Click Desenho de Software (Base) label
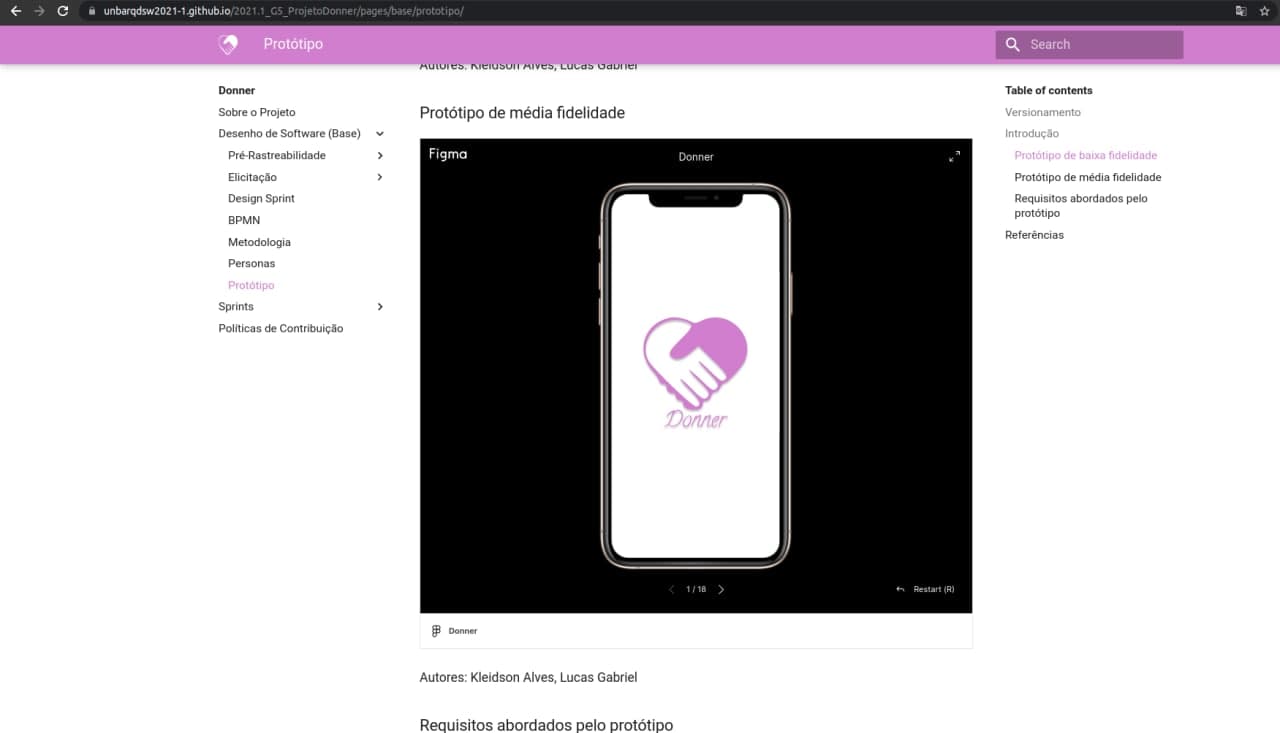The width and height of the screenshot is (1280, 733). (x=289, y=133)
